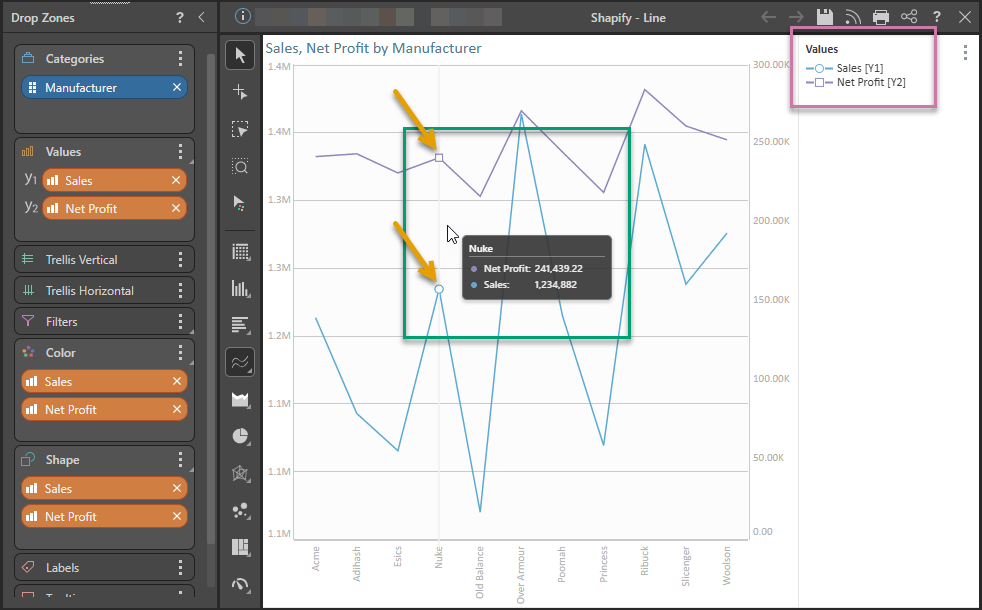This screenshot has height=610, width=982.
Task: Open Filters zone options menu
Action: [180, 321]
